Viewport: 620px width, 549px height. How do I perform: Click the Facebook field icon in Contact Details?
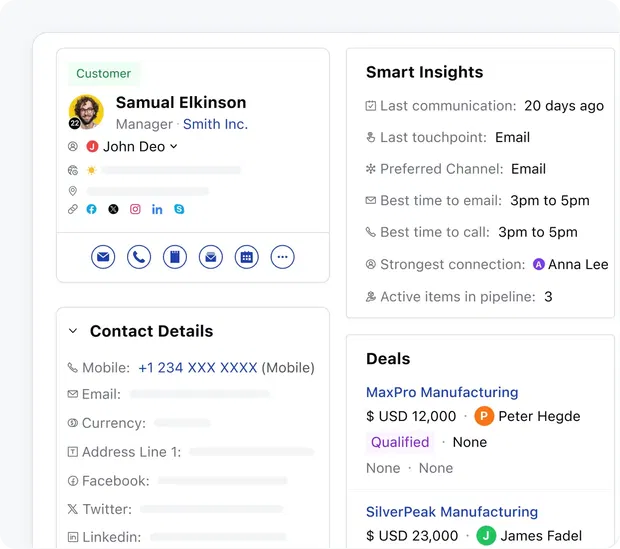pyautogui.click(x=73, y=481)
